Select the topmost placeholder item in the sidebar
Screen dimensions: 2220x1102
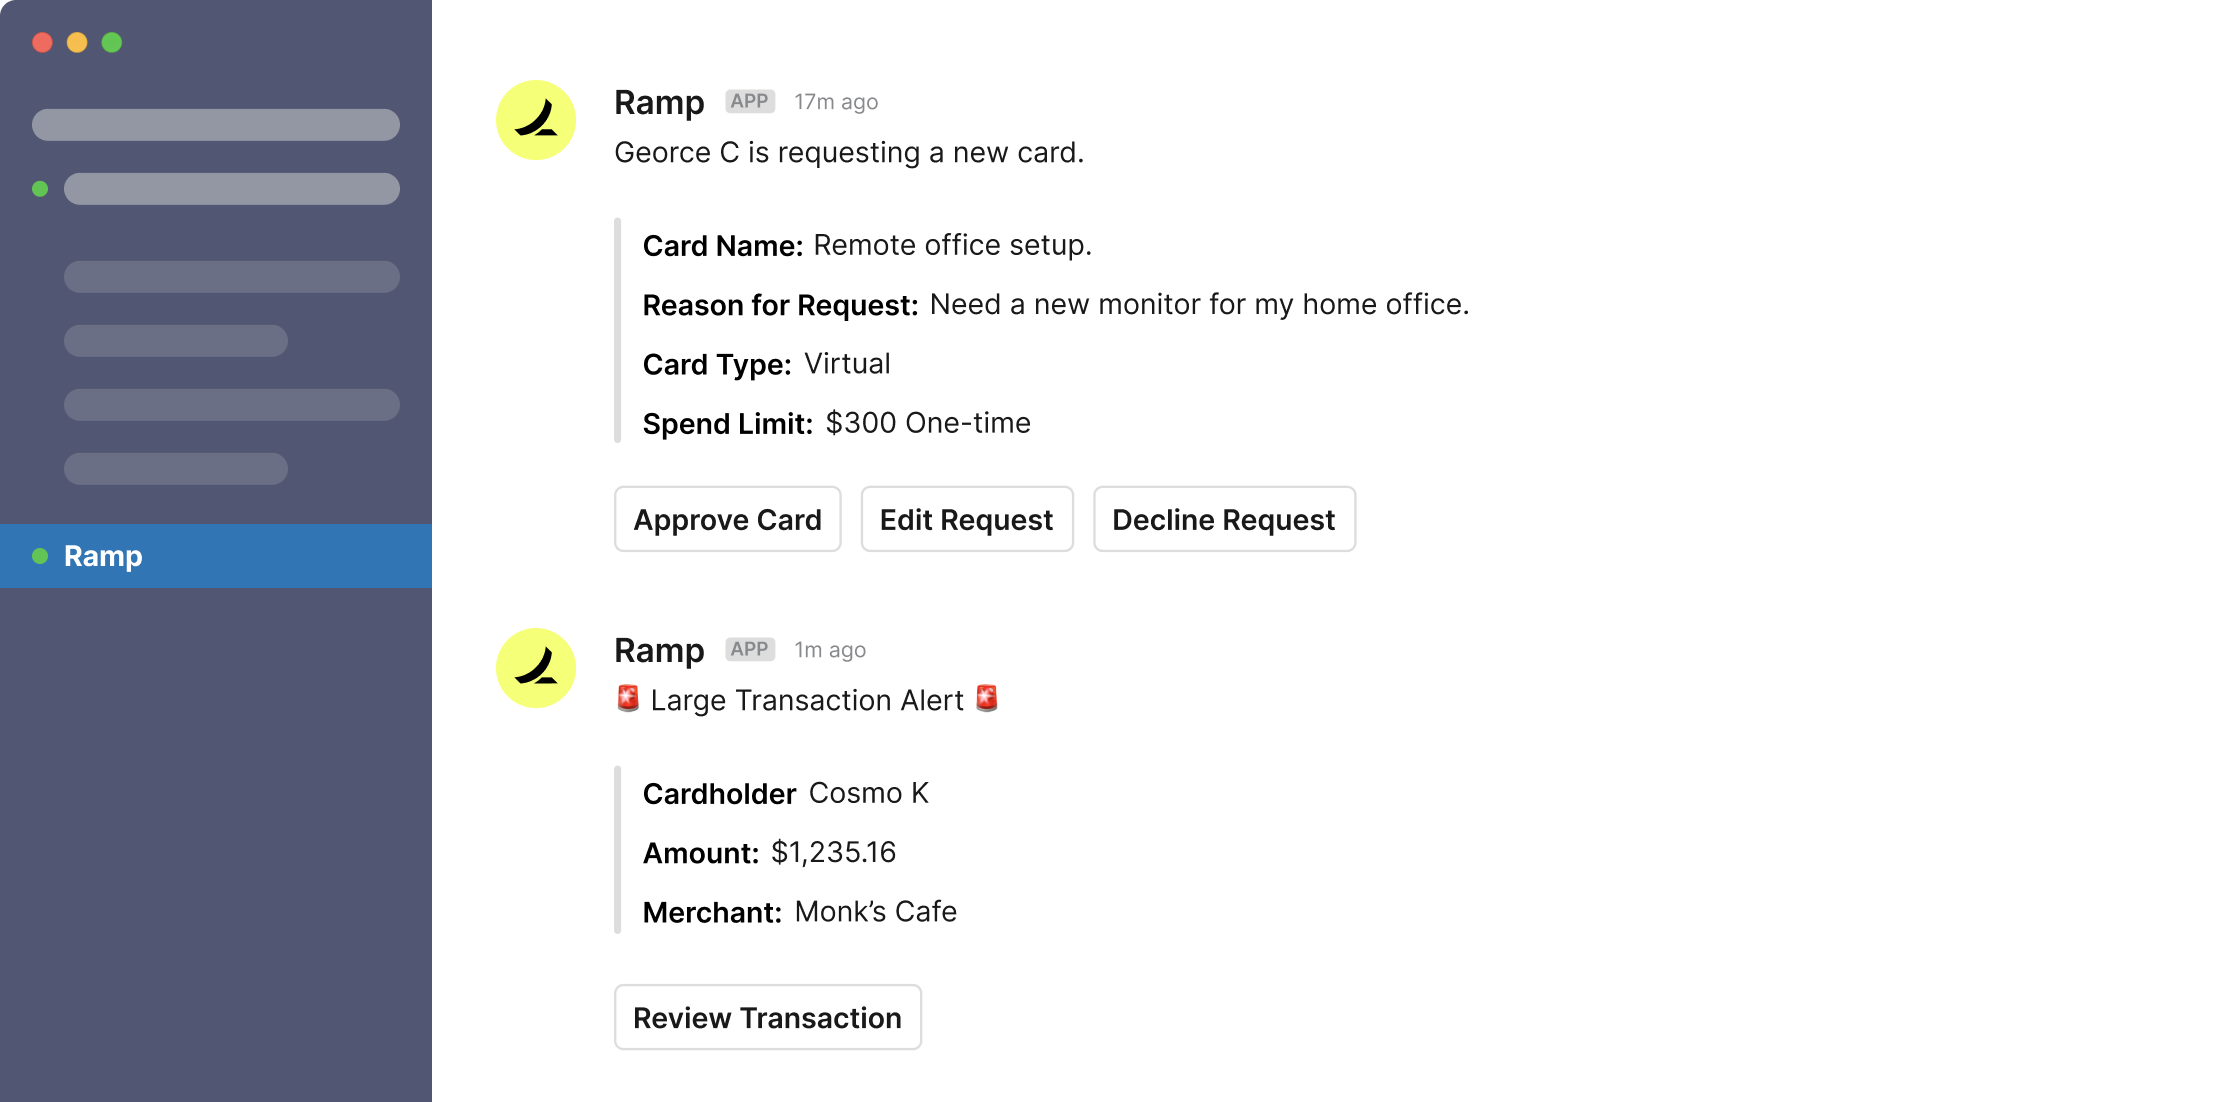(x=216, y=125)
